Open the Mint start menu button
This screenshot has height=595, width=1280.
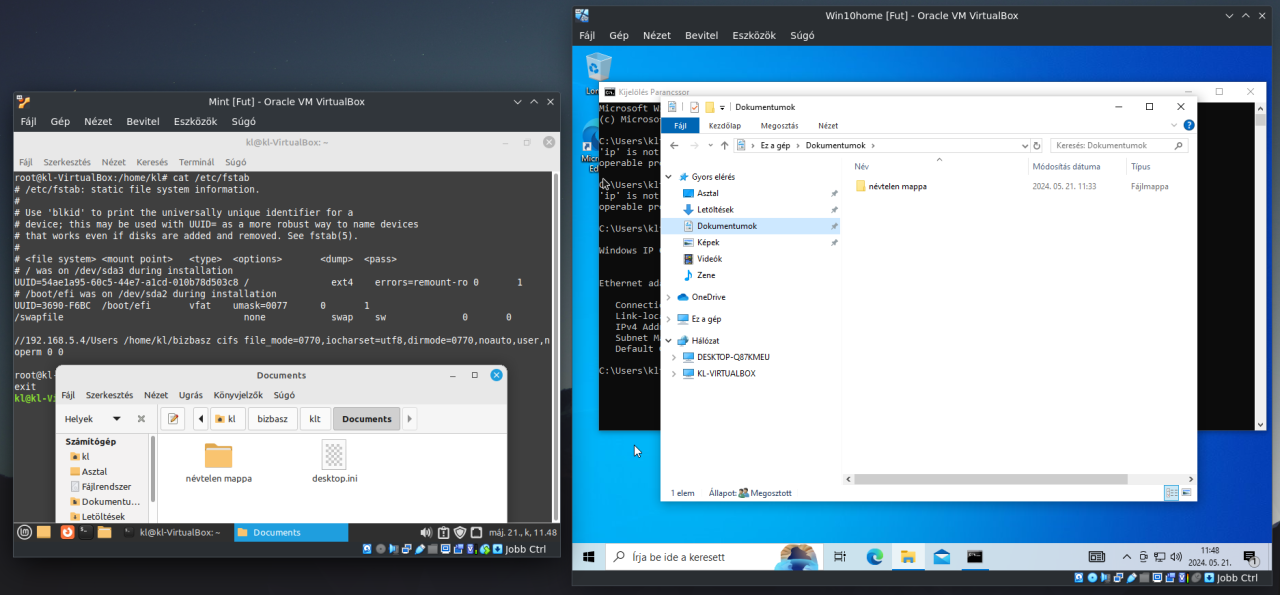[x=25, y=532]
